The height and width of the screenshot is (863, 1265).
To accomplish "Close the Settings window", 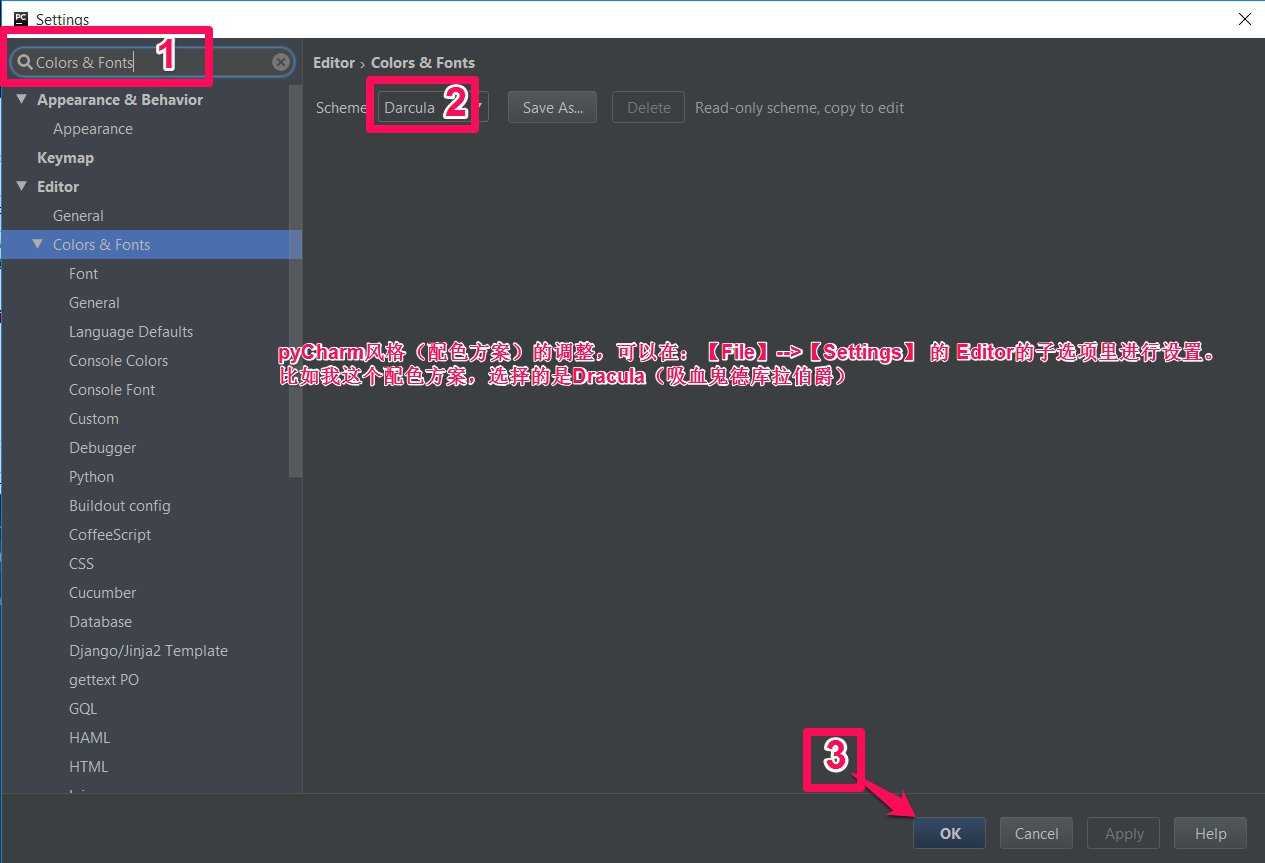I will click(1244, 19).
